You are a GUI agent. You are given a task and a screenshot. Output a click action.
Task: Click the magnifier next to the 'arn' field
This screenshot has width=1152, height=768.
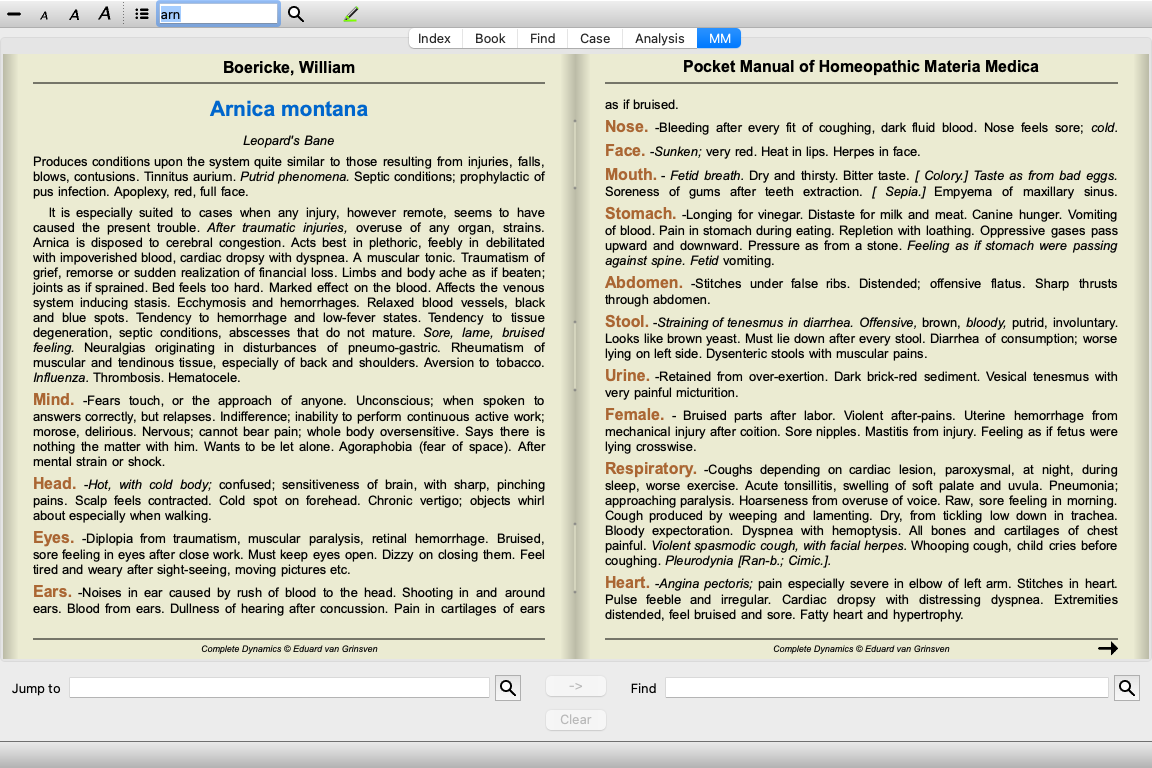296,14
